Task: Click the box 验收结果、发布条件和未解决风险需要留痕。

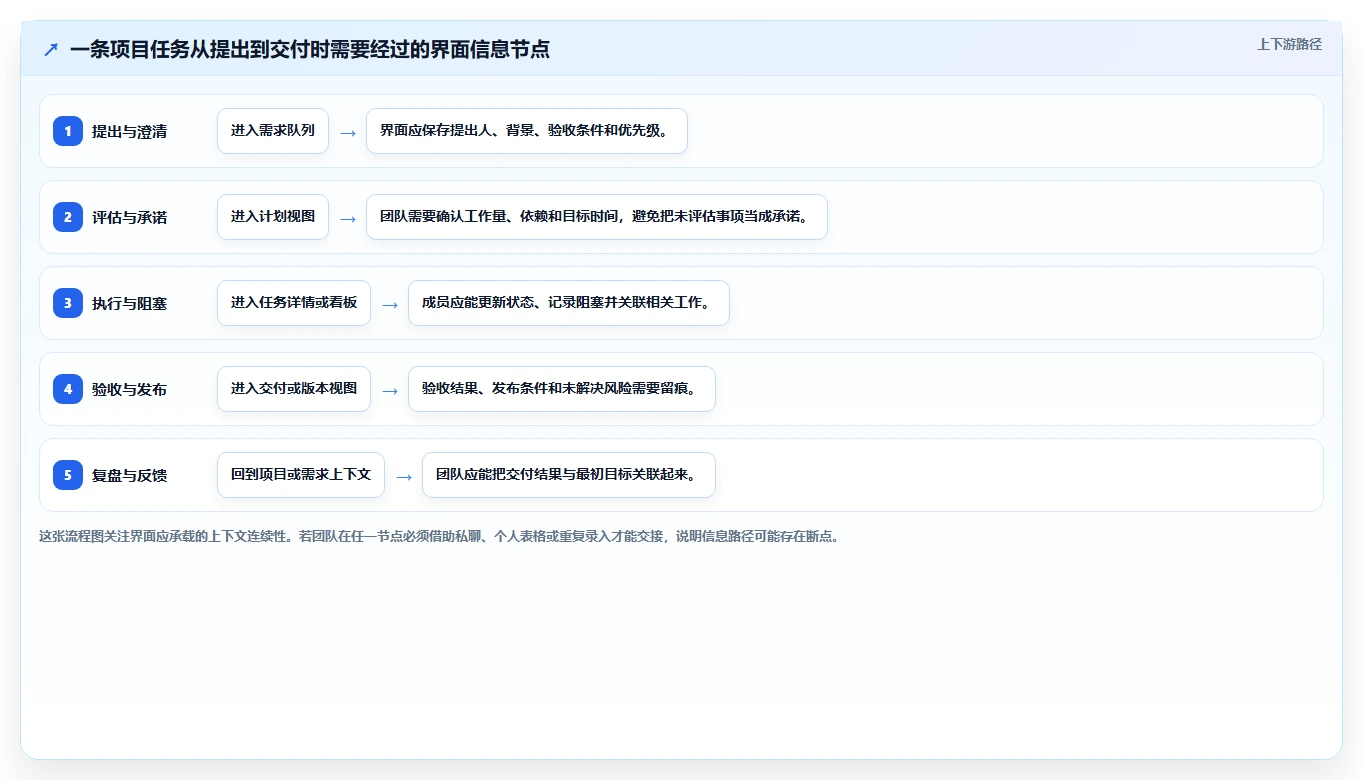Action: (x=562, y=389)
